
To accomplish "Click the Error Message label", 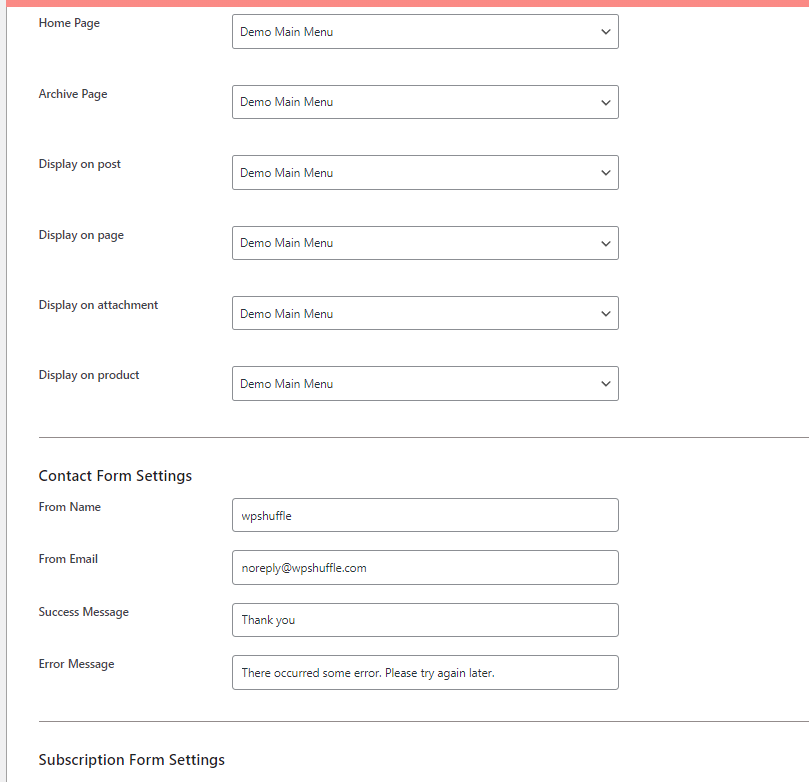I will pyautogui.click(x=76, y=664).
